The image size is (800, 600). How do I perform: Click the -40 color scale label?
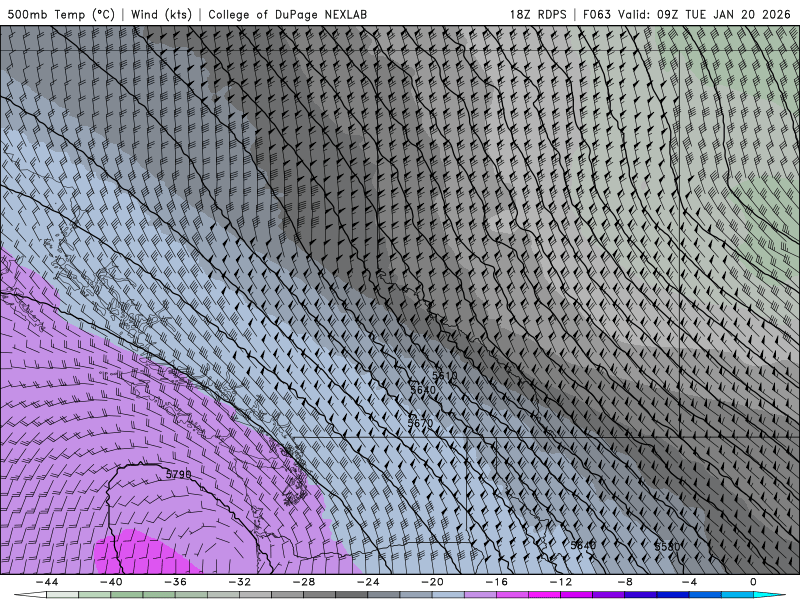111,582
